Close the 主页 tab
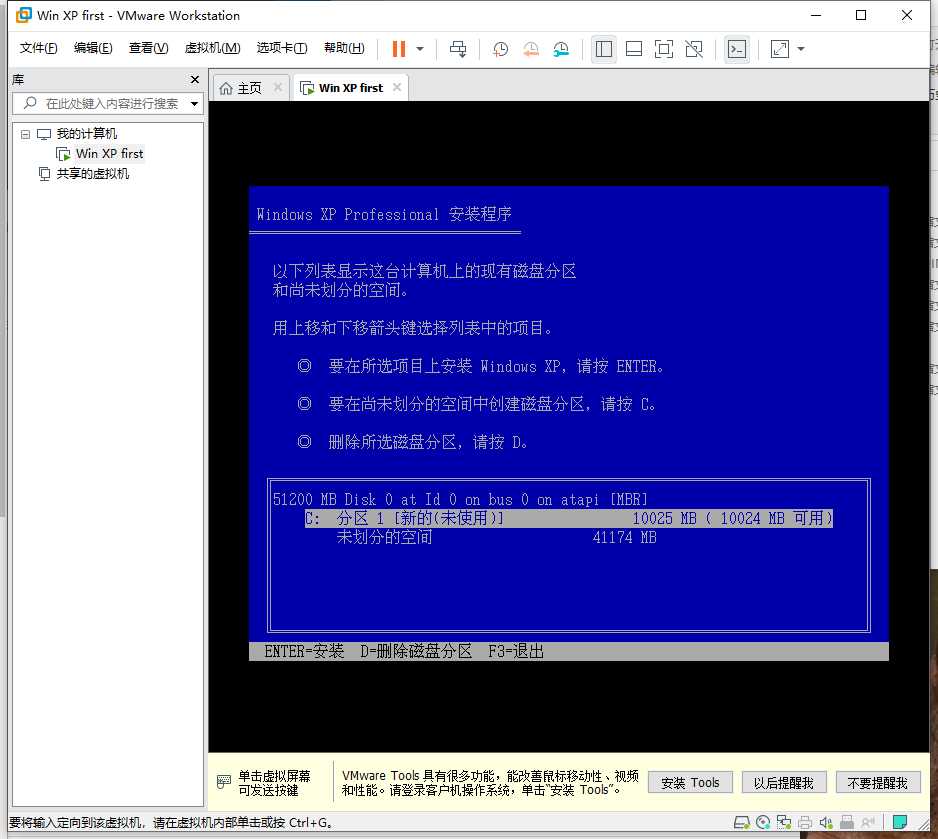The width and height of the screenshot is (938, 839). (x=278, y=87)
